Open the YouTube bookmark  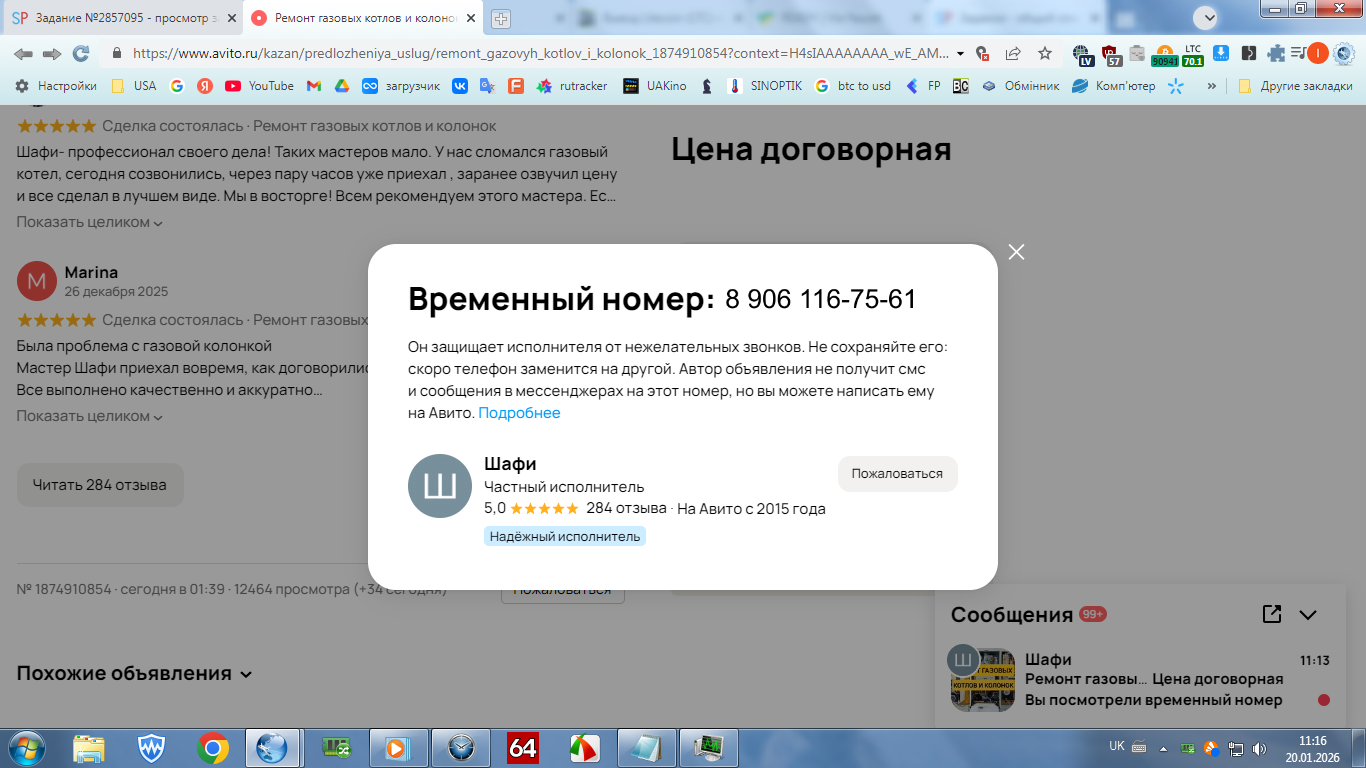coord(260,86)
